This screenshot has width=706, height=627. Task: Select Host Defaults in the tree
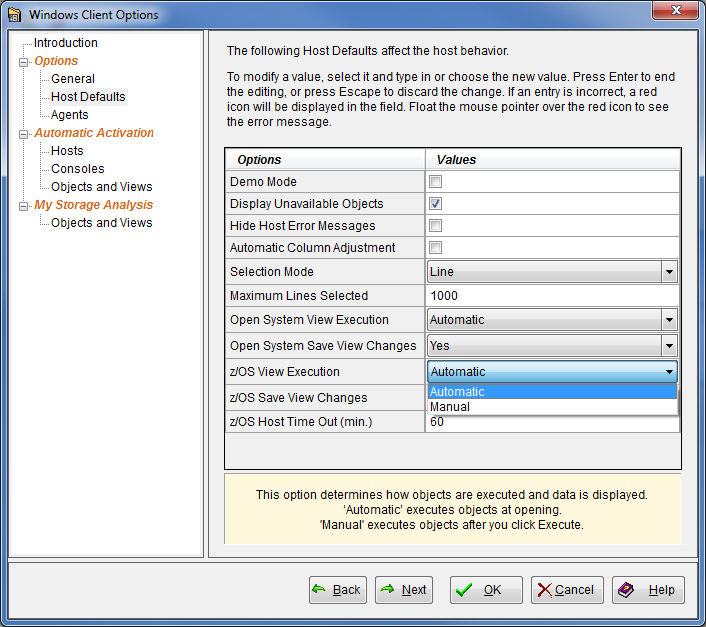88,97
